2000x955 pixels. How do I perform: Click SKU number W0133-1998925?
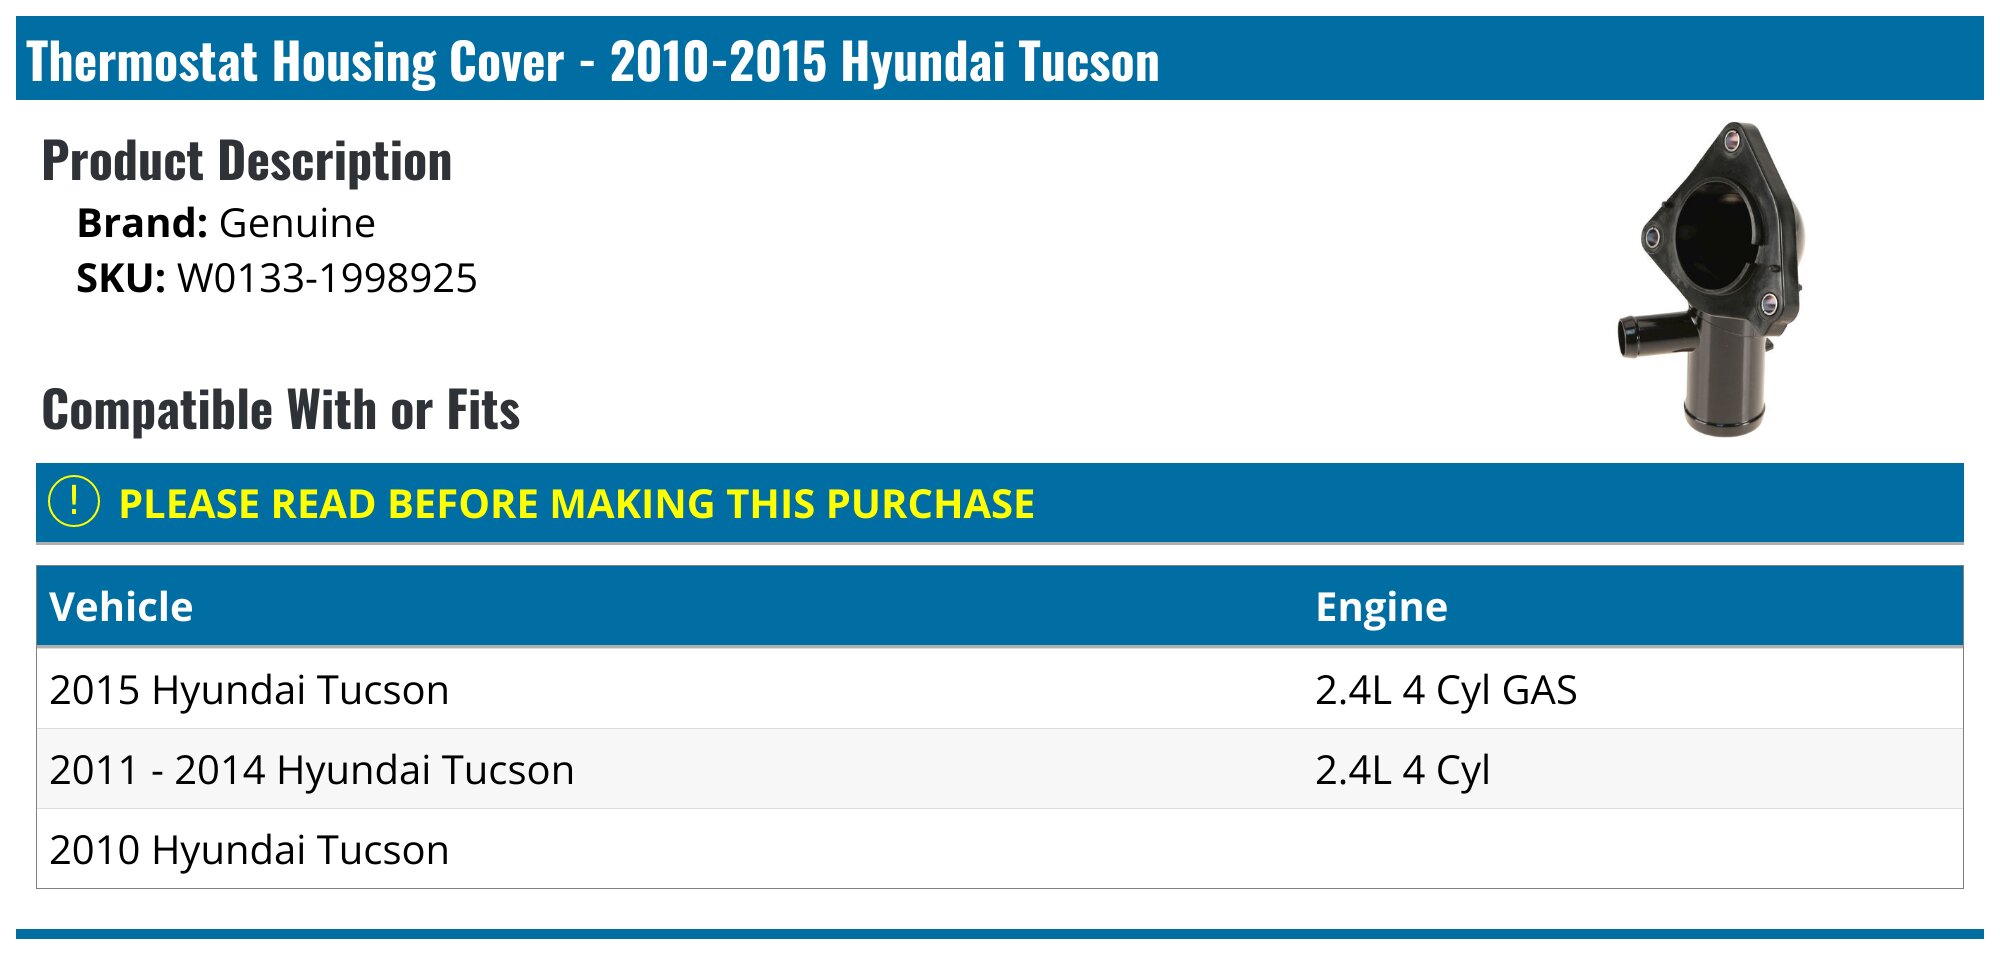pyautogui.click(x=327, y=278)
